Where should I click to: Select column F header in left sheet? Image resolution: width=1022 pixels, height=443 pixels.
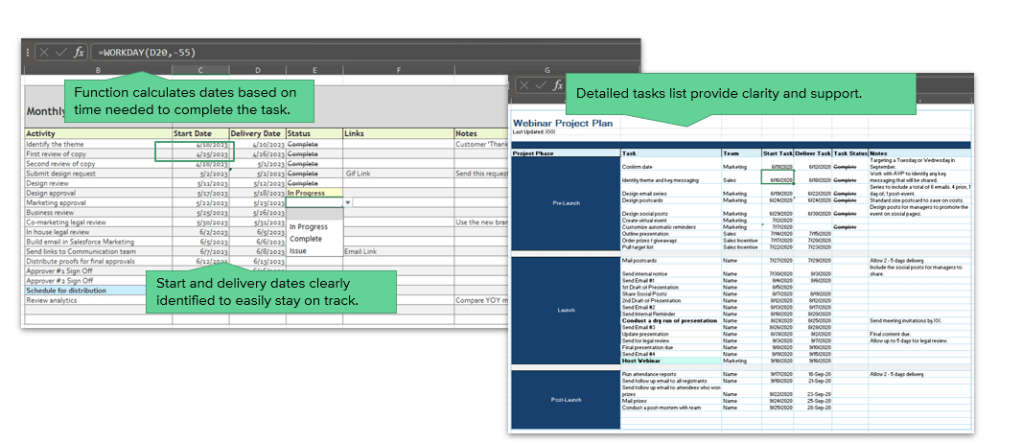397,70
